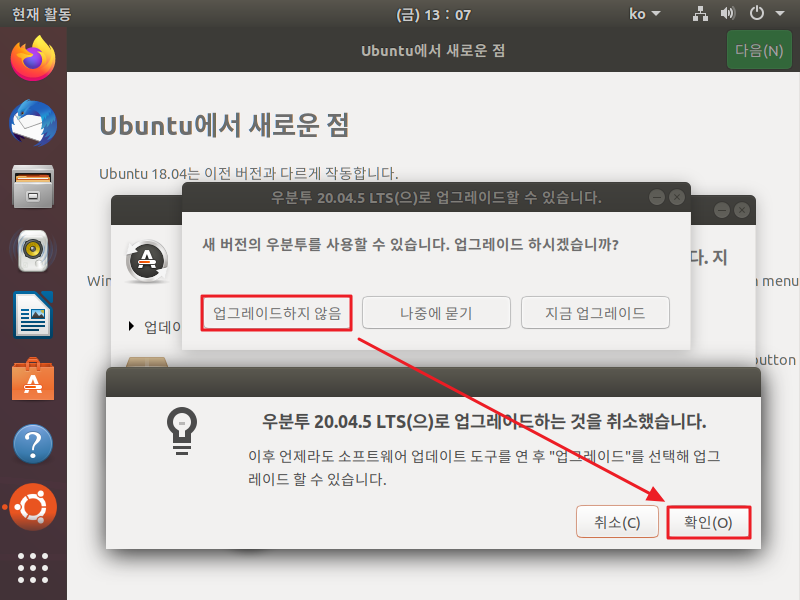Open Rhythmbox music player in dock
This screenshot has height=600, width=800.
33,251
